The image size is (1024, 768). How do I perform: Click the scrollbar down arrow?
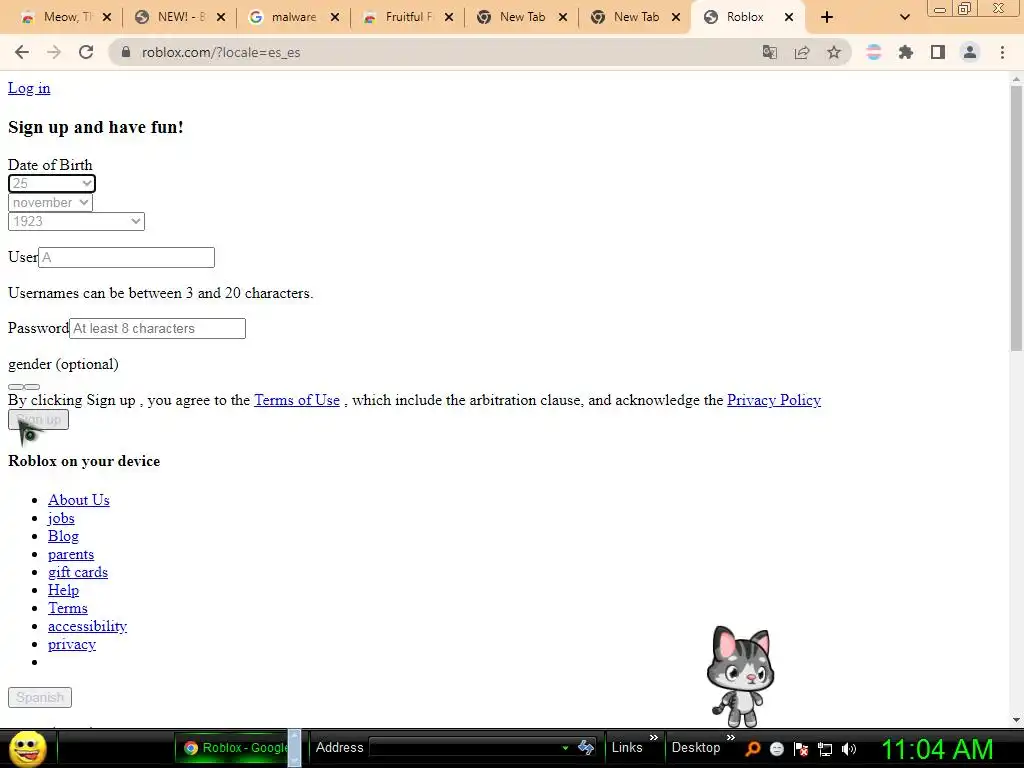click(x=1016, y=720)
